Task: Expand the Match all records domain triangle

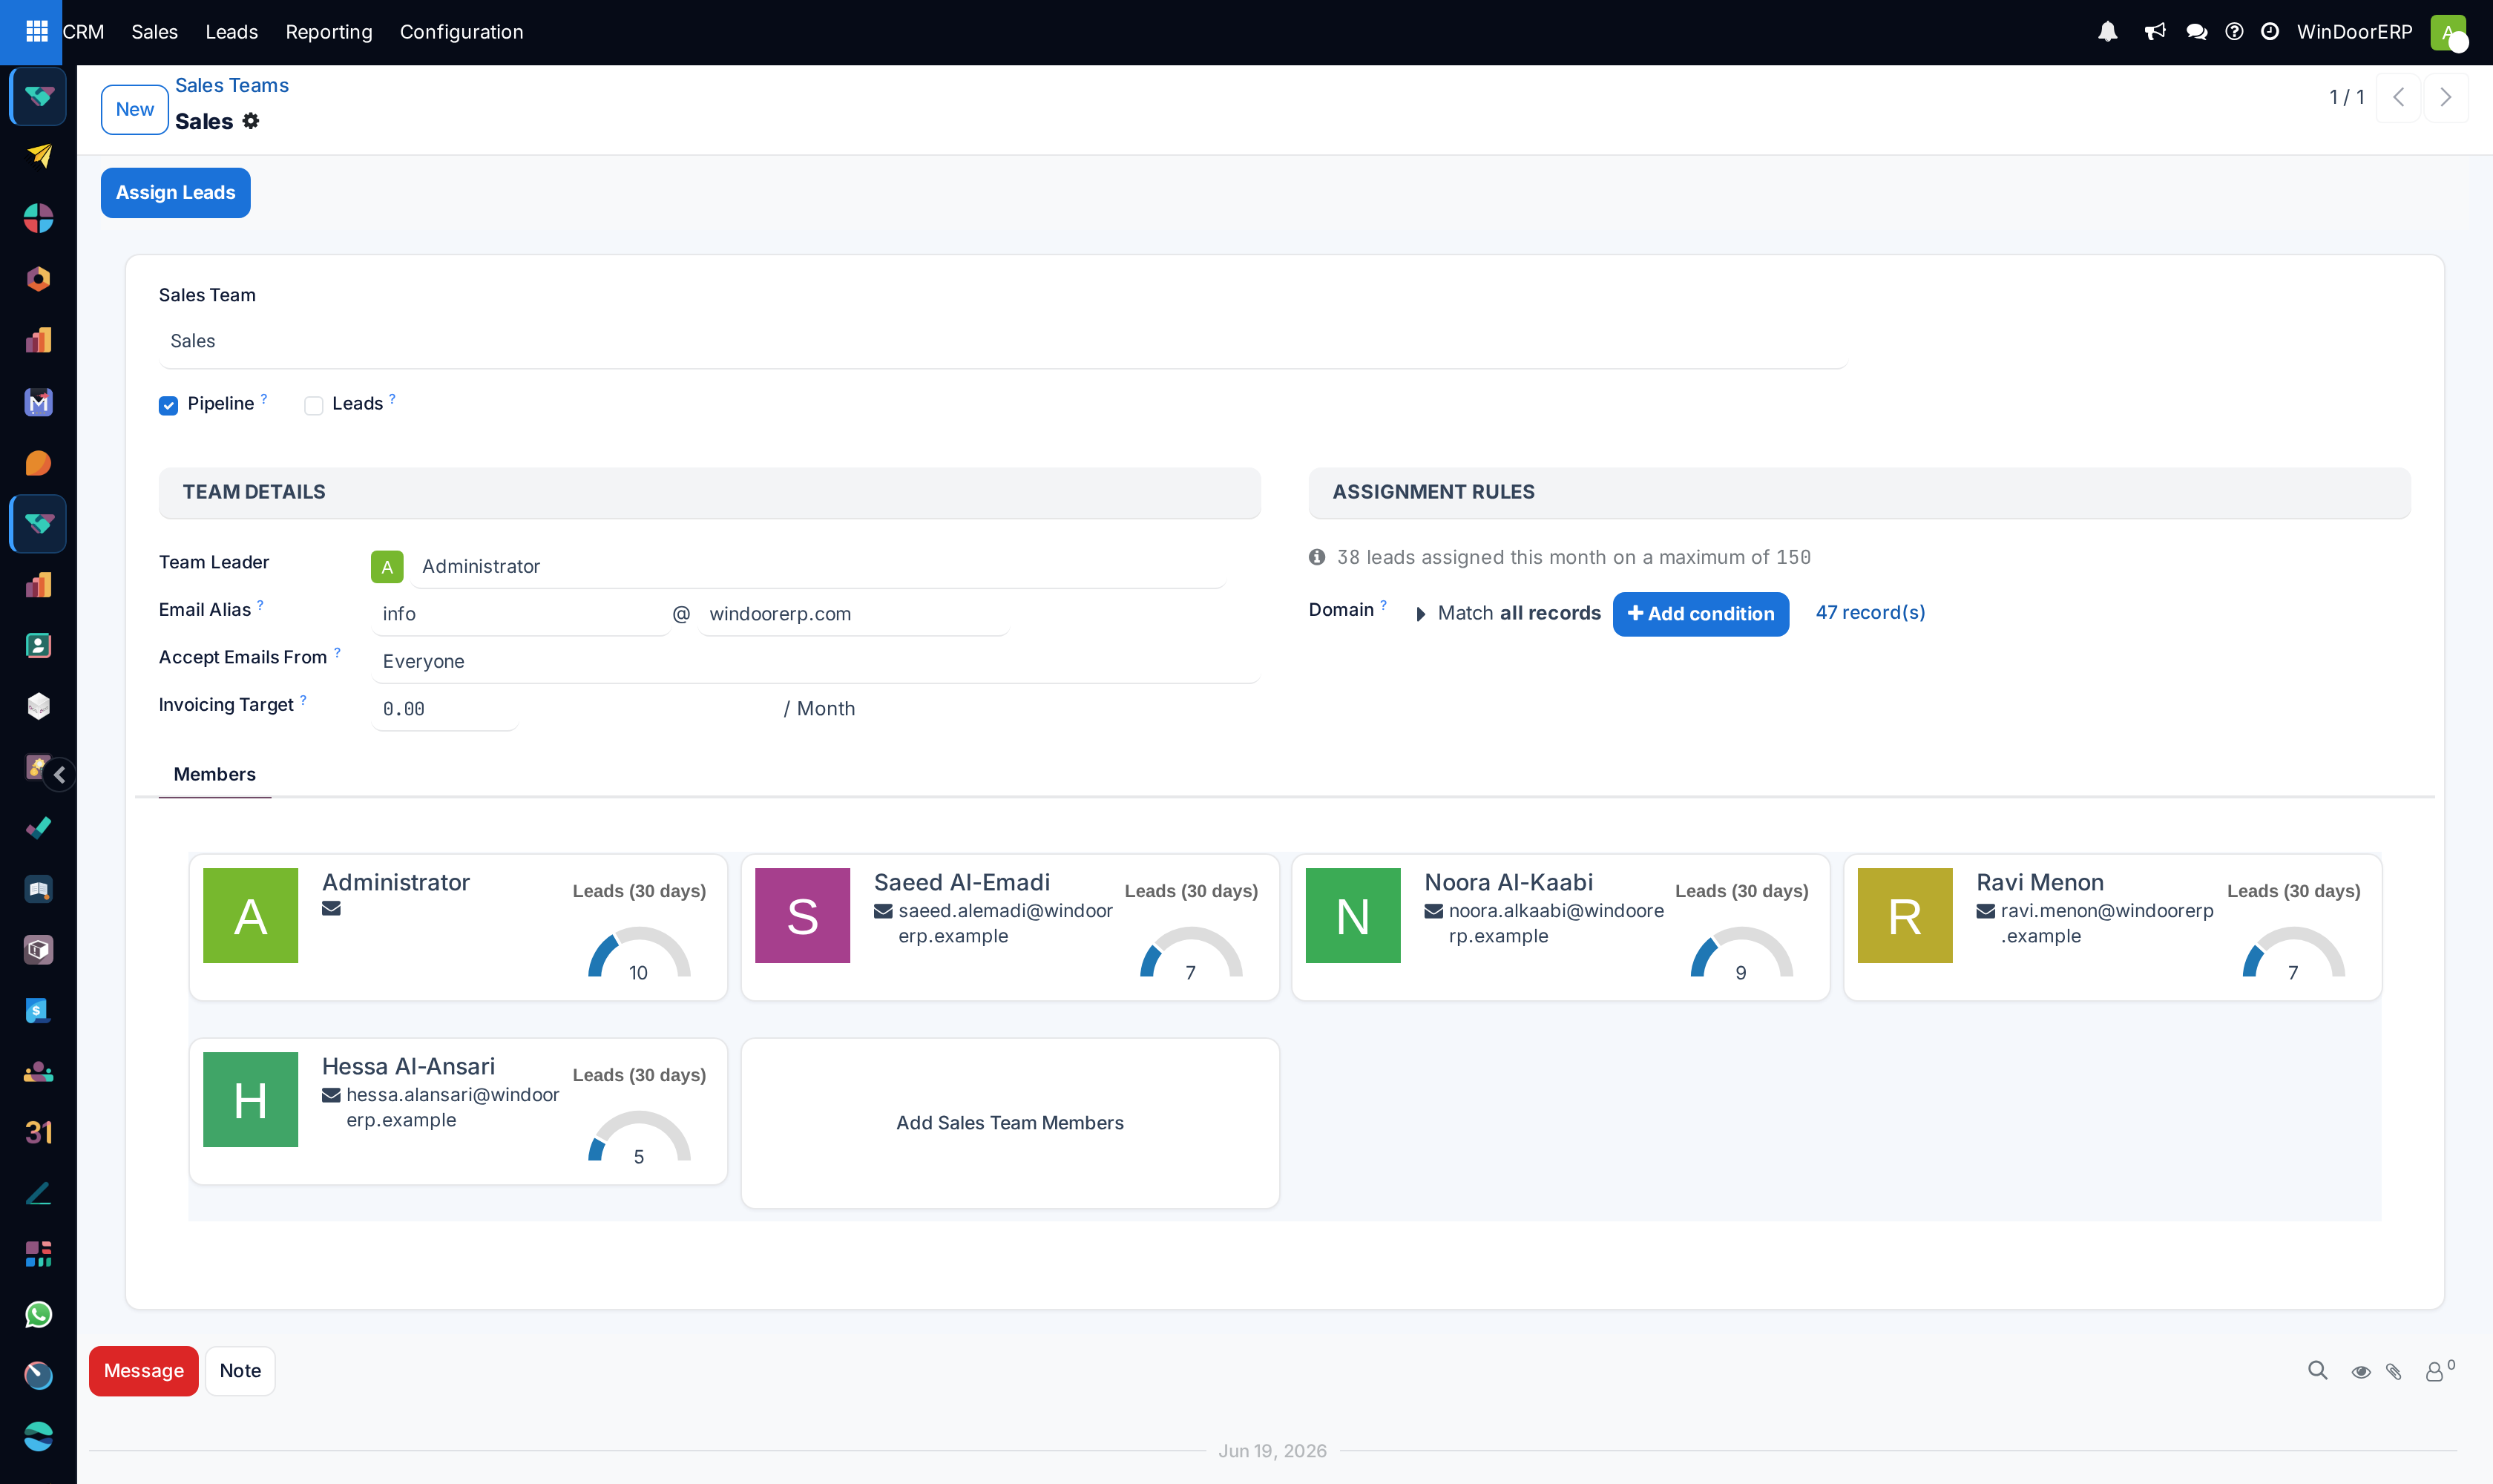Action: click(1420, 614)
